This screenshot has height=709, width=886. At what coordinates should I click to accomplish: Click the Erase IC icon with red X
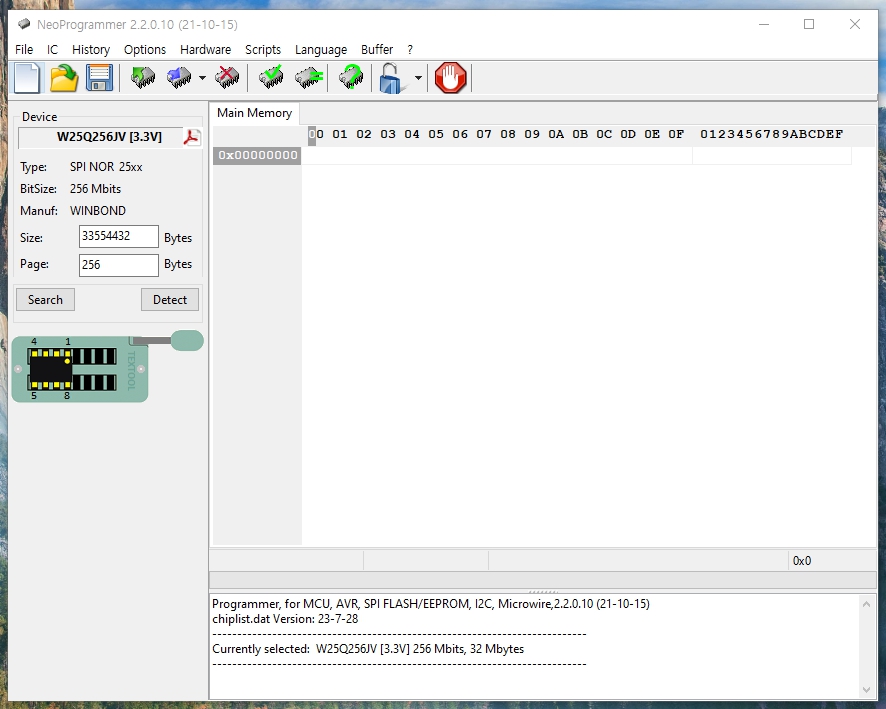[228, 78]
